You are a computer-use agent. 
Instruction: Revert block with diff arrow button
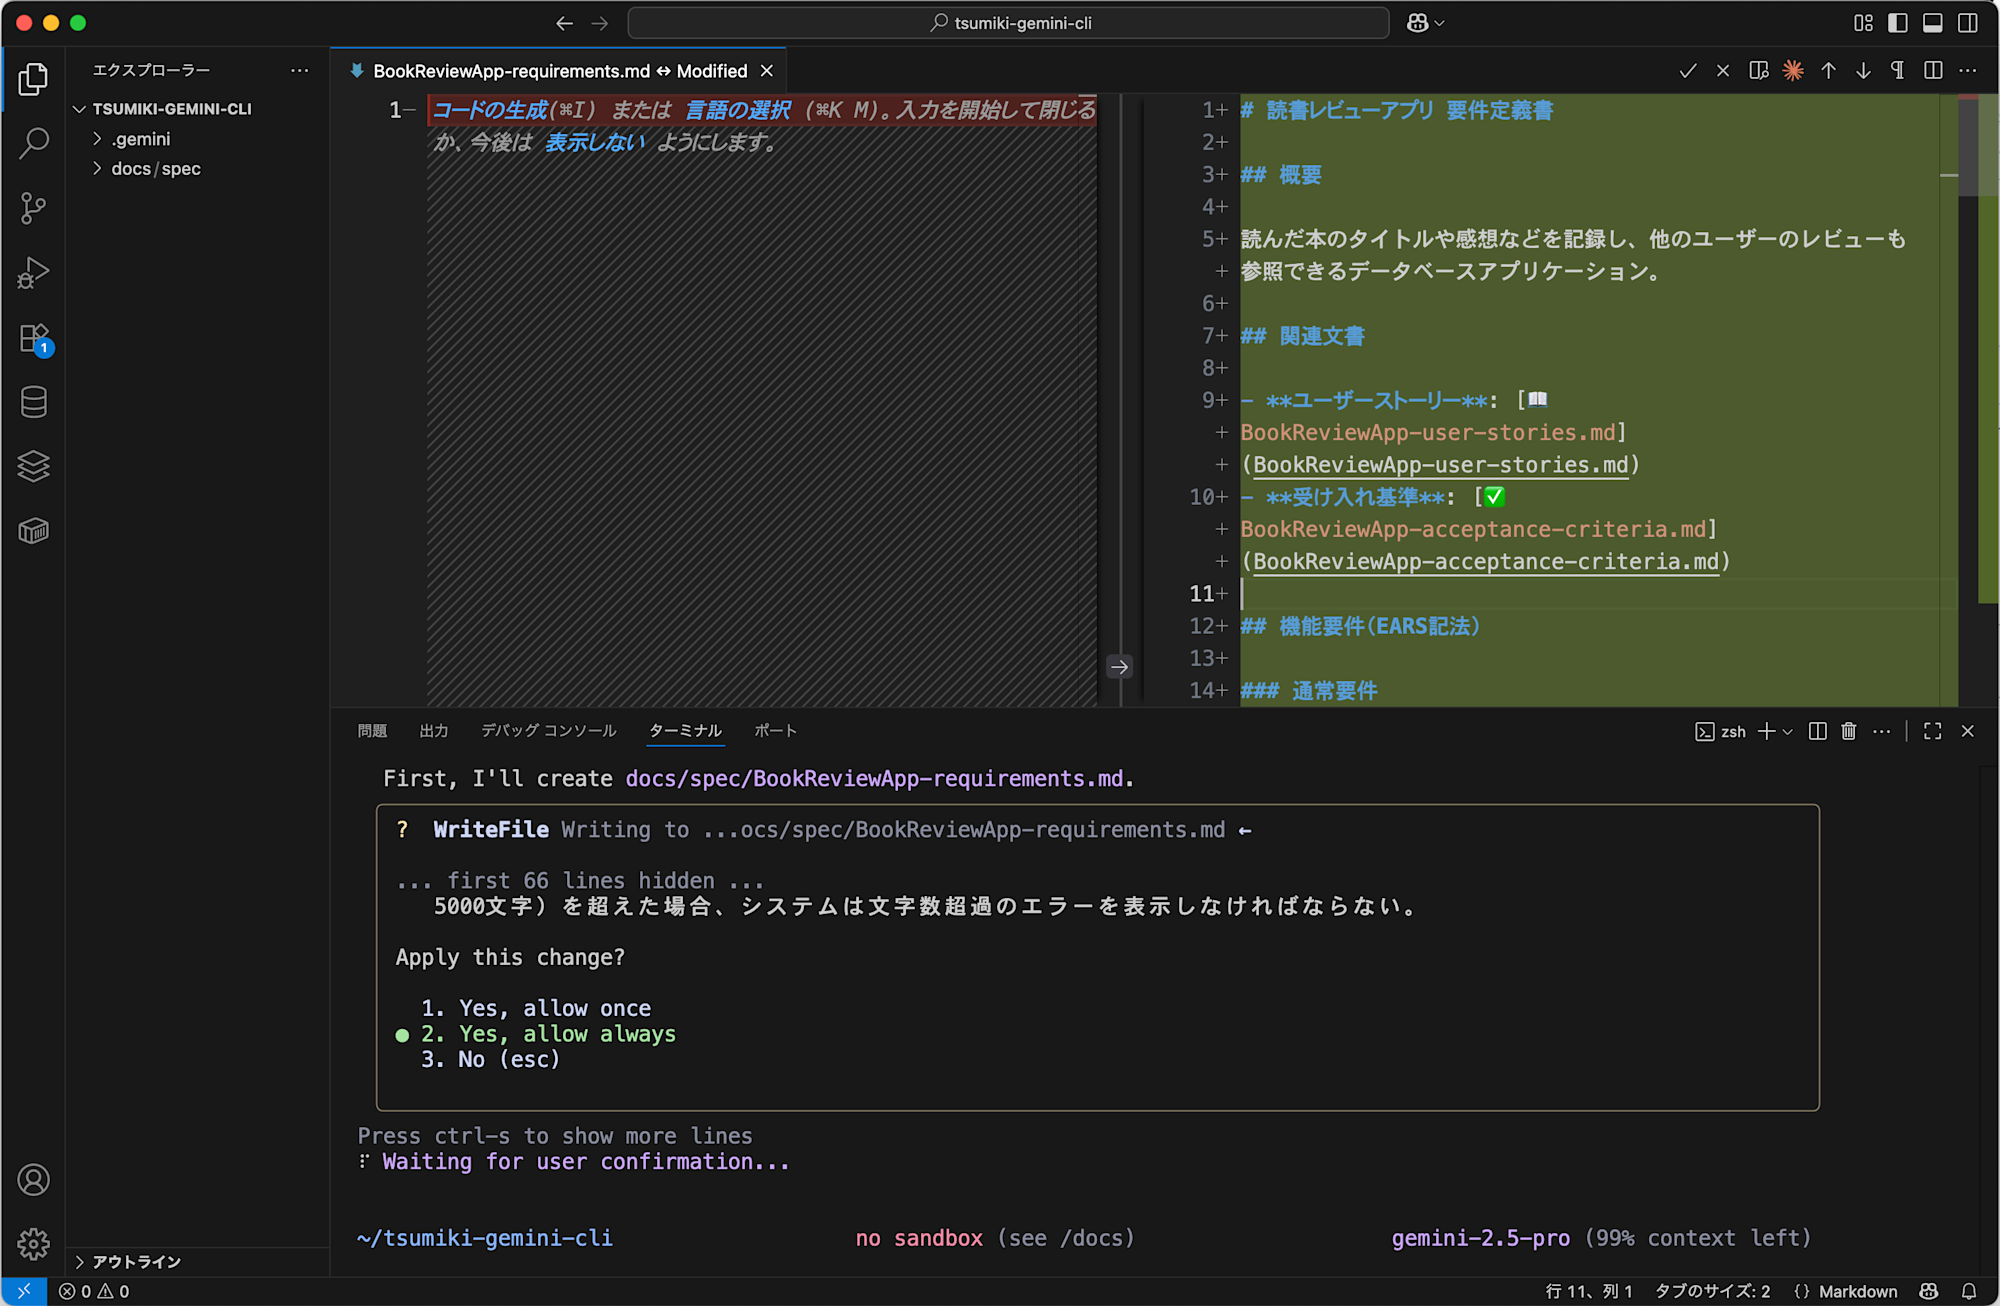1120,667
